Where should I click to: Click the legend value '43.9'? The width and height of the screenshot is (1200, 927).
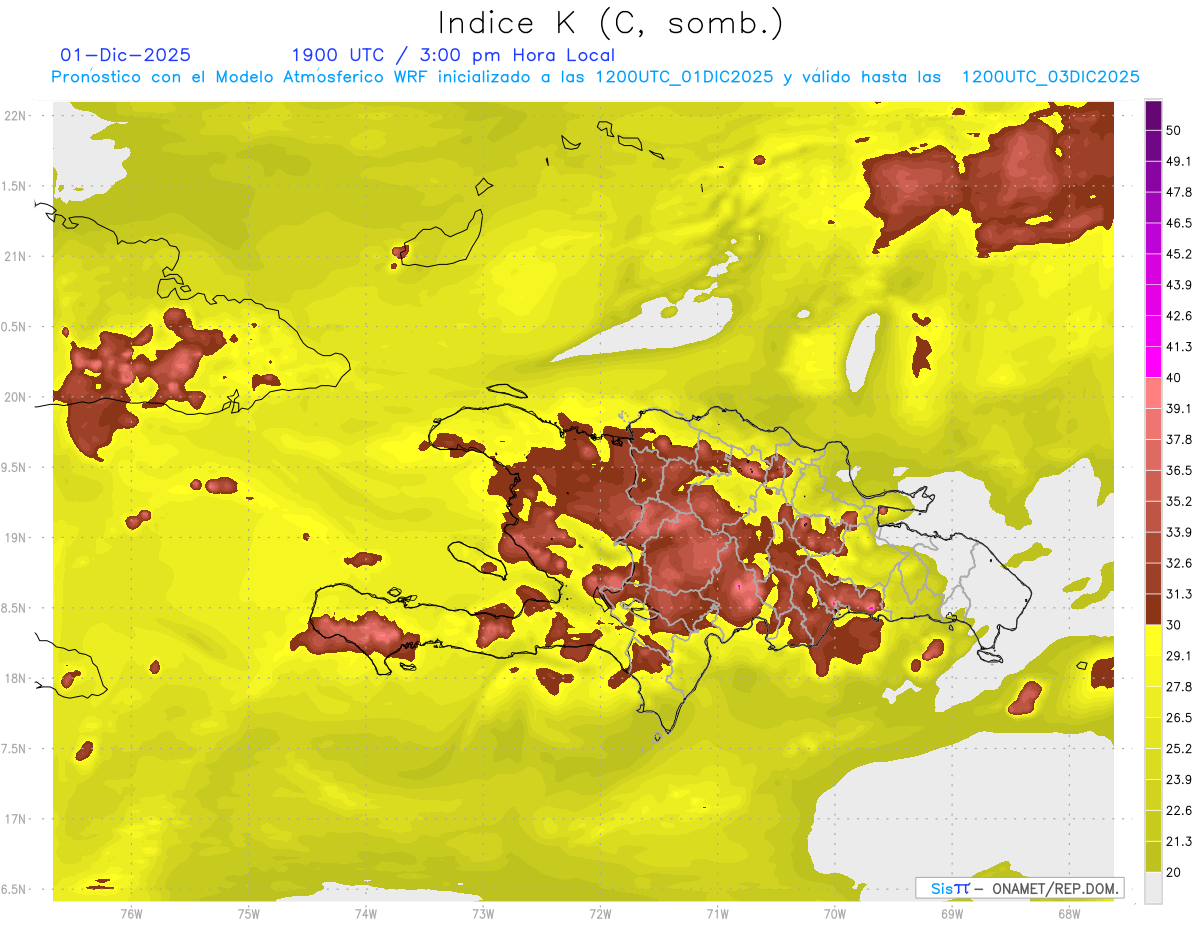(x=1180, y=285)
